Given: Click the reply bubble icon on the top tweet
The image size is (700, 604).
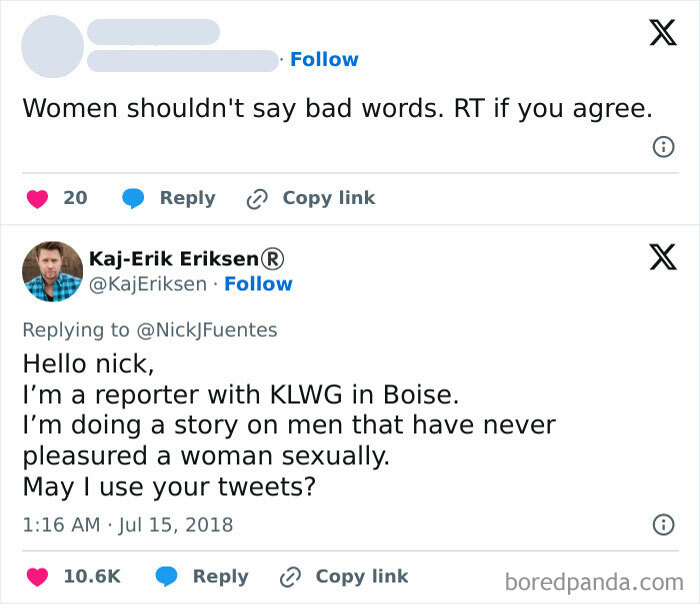Looking at the screenshot, I should coord(133,198).
